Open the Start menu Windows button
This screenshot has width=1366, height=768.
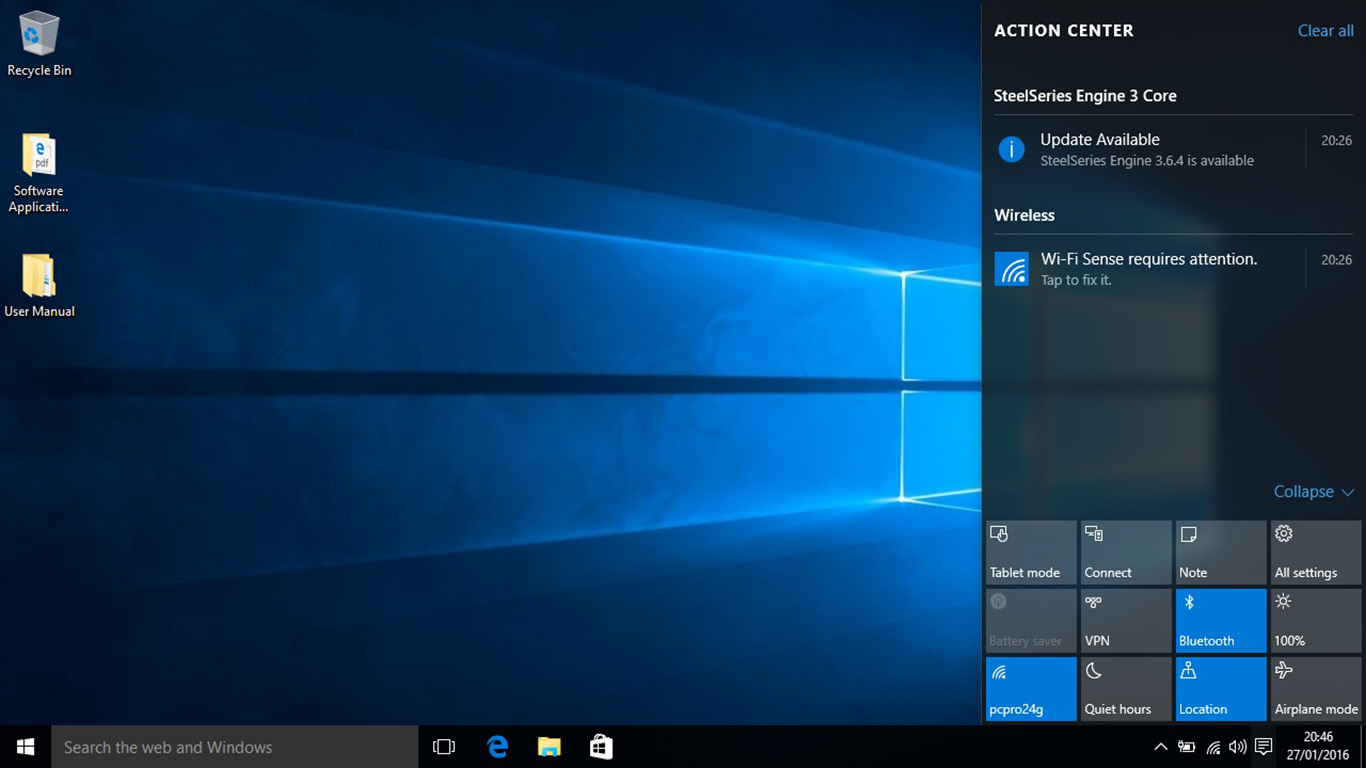(26, 747)
